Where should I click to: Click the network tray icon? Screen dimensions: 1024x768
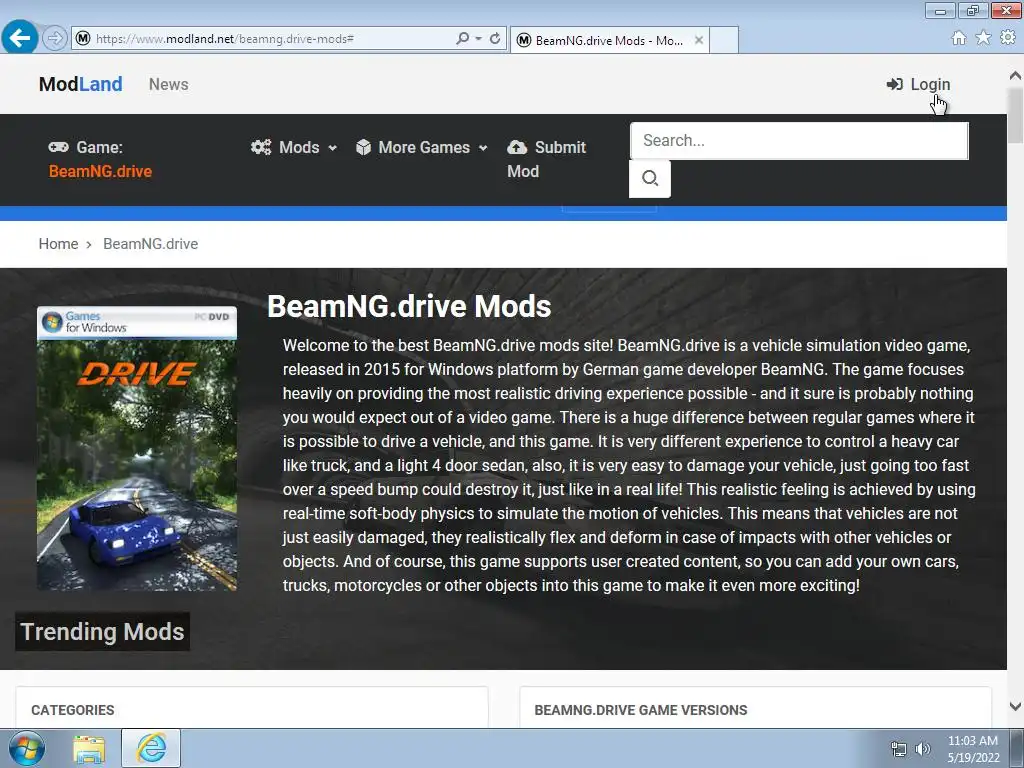899,749
